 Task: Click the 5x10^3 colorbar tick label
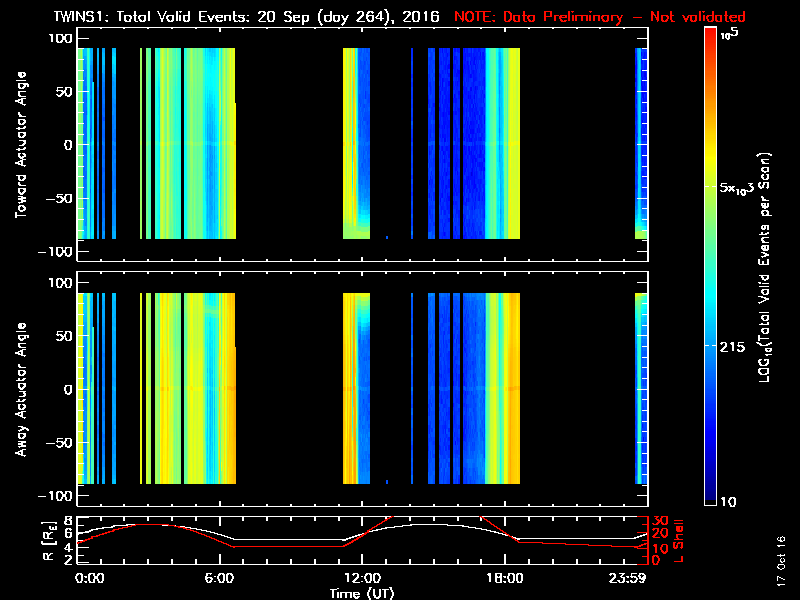739,189
